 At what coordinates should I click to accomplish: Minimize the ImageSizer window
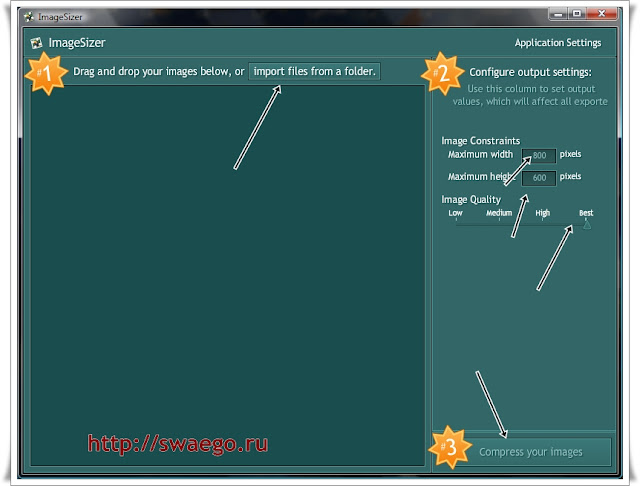point(558,14)
